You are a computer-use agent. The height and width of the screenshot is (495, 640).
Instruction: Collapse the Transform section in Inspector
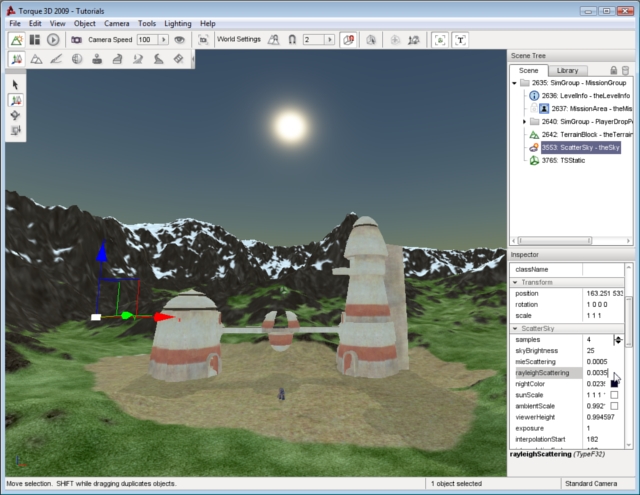click(x=515, y=282)
